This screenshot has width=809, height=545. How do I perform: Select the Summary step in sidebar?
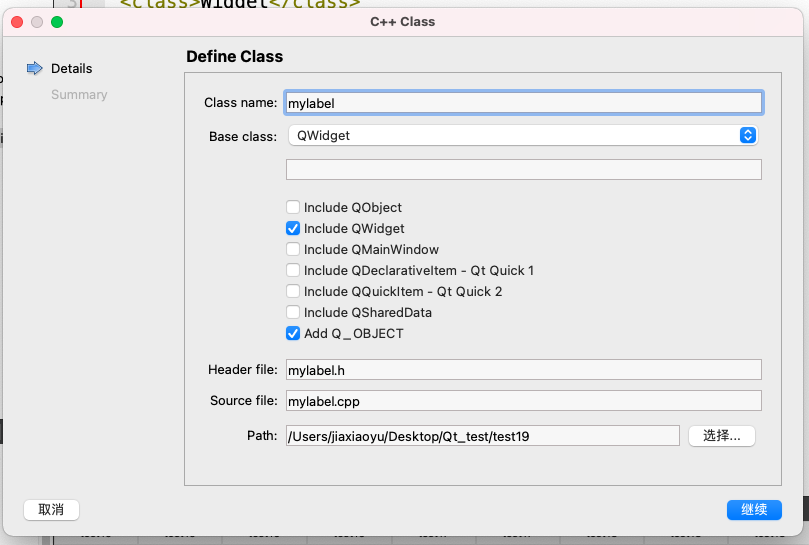click(79, 95)
